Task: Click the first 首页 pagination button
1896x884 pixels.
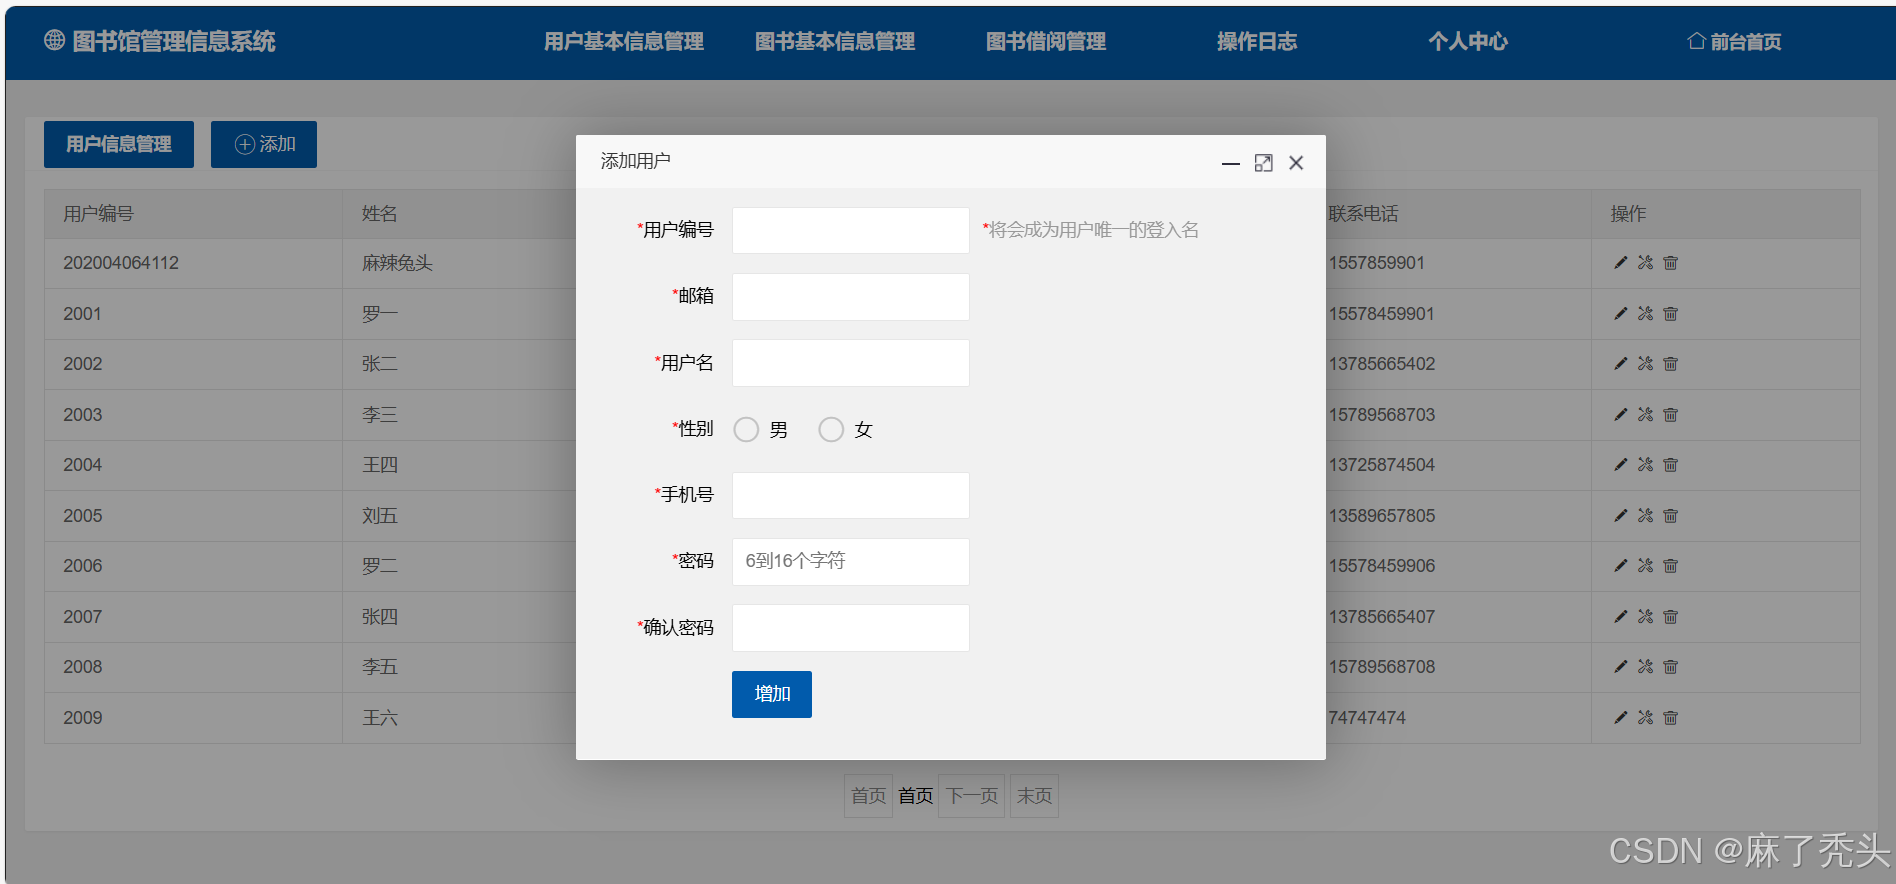Action: pos(868,796)
